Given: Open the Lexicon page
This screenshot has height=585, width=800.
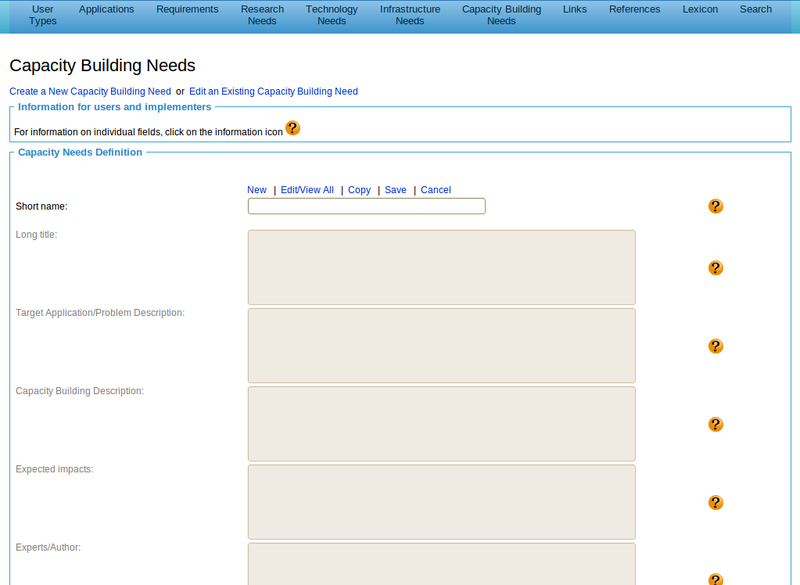Looking at the screenshot, I should [x=700, y=9].
